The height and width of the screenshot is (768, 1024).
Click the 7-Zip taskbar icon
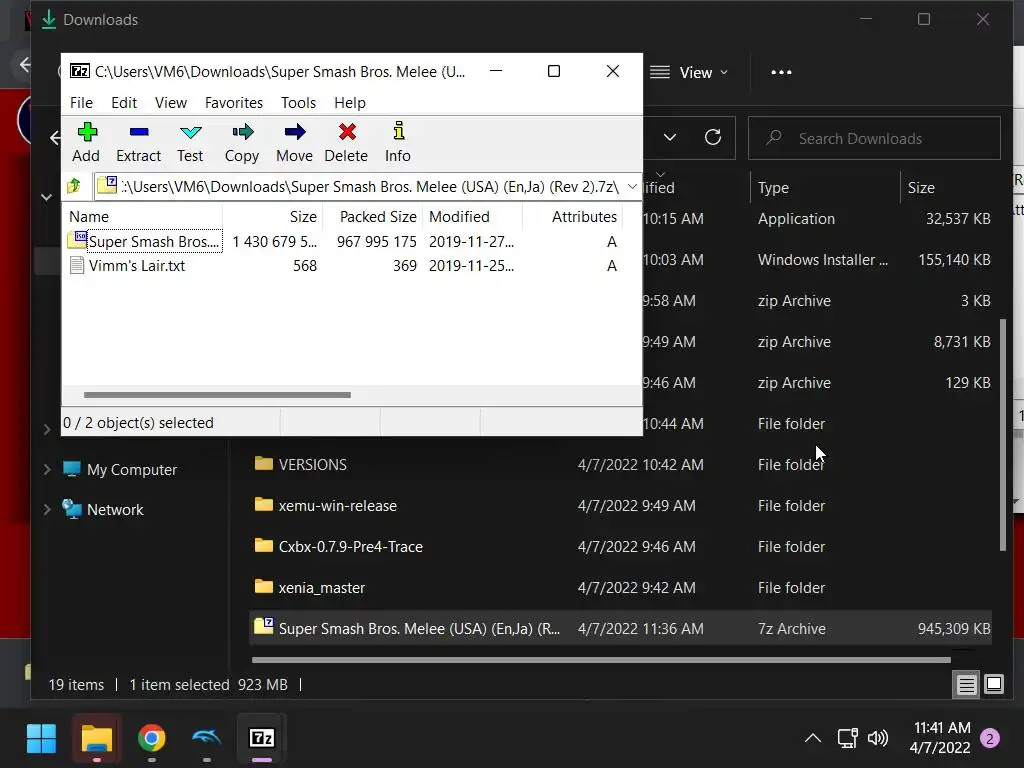tap(262, 739)
